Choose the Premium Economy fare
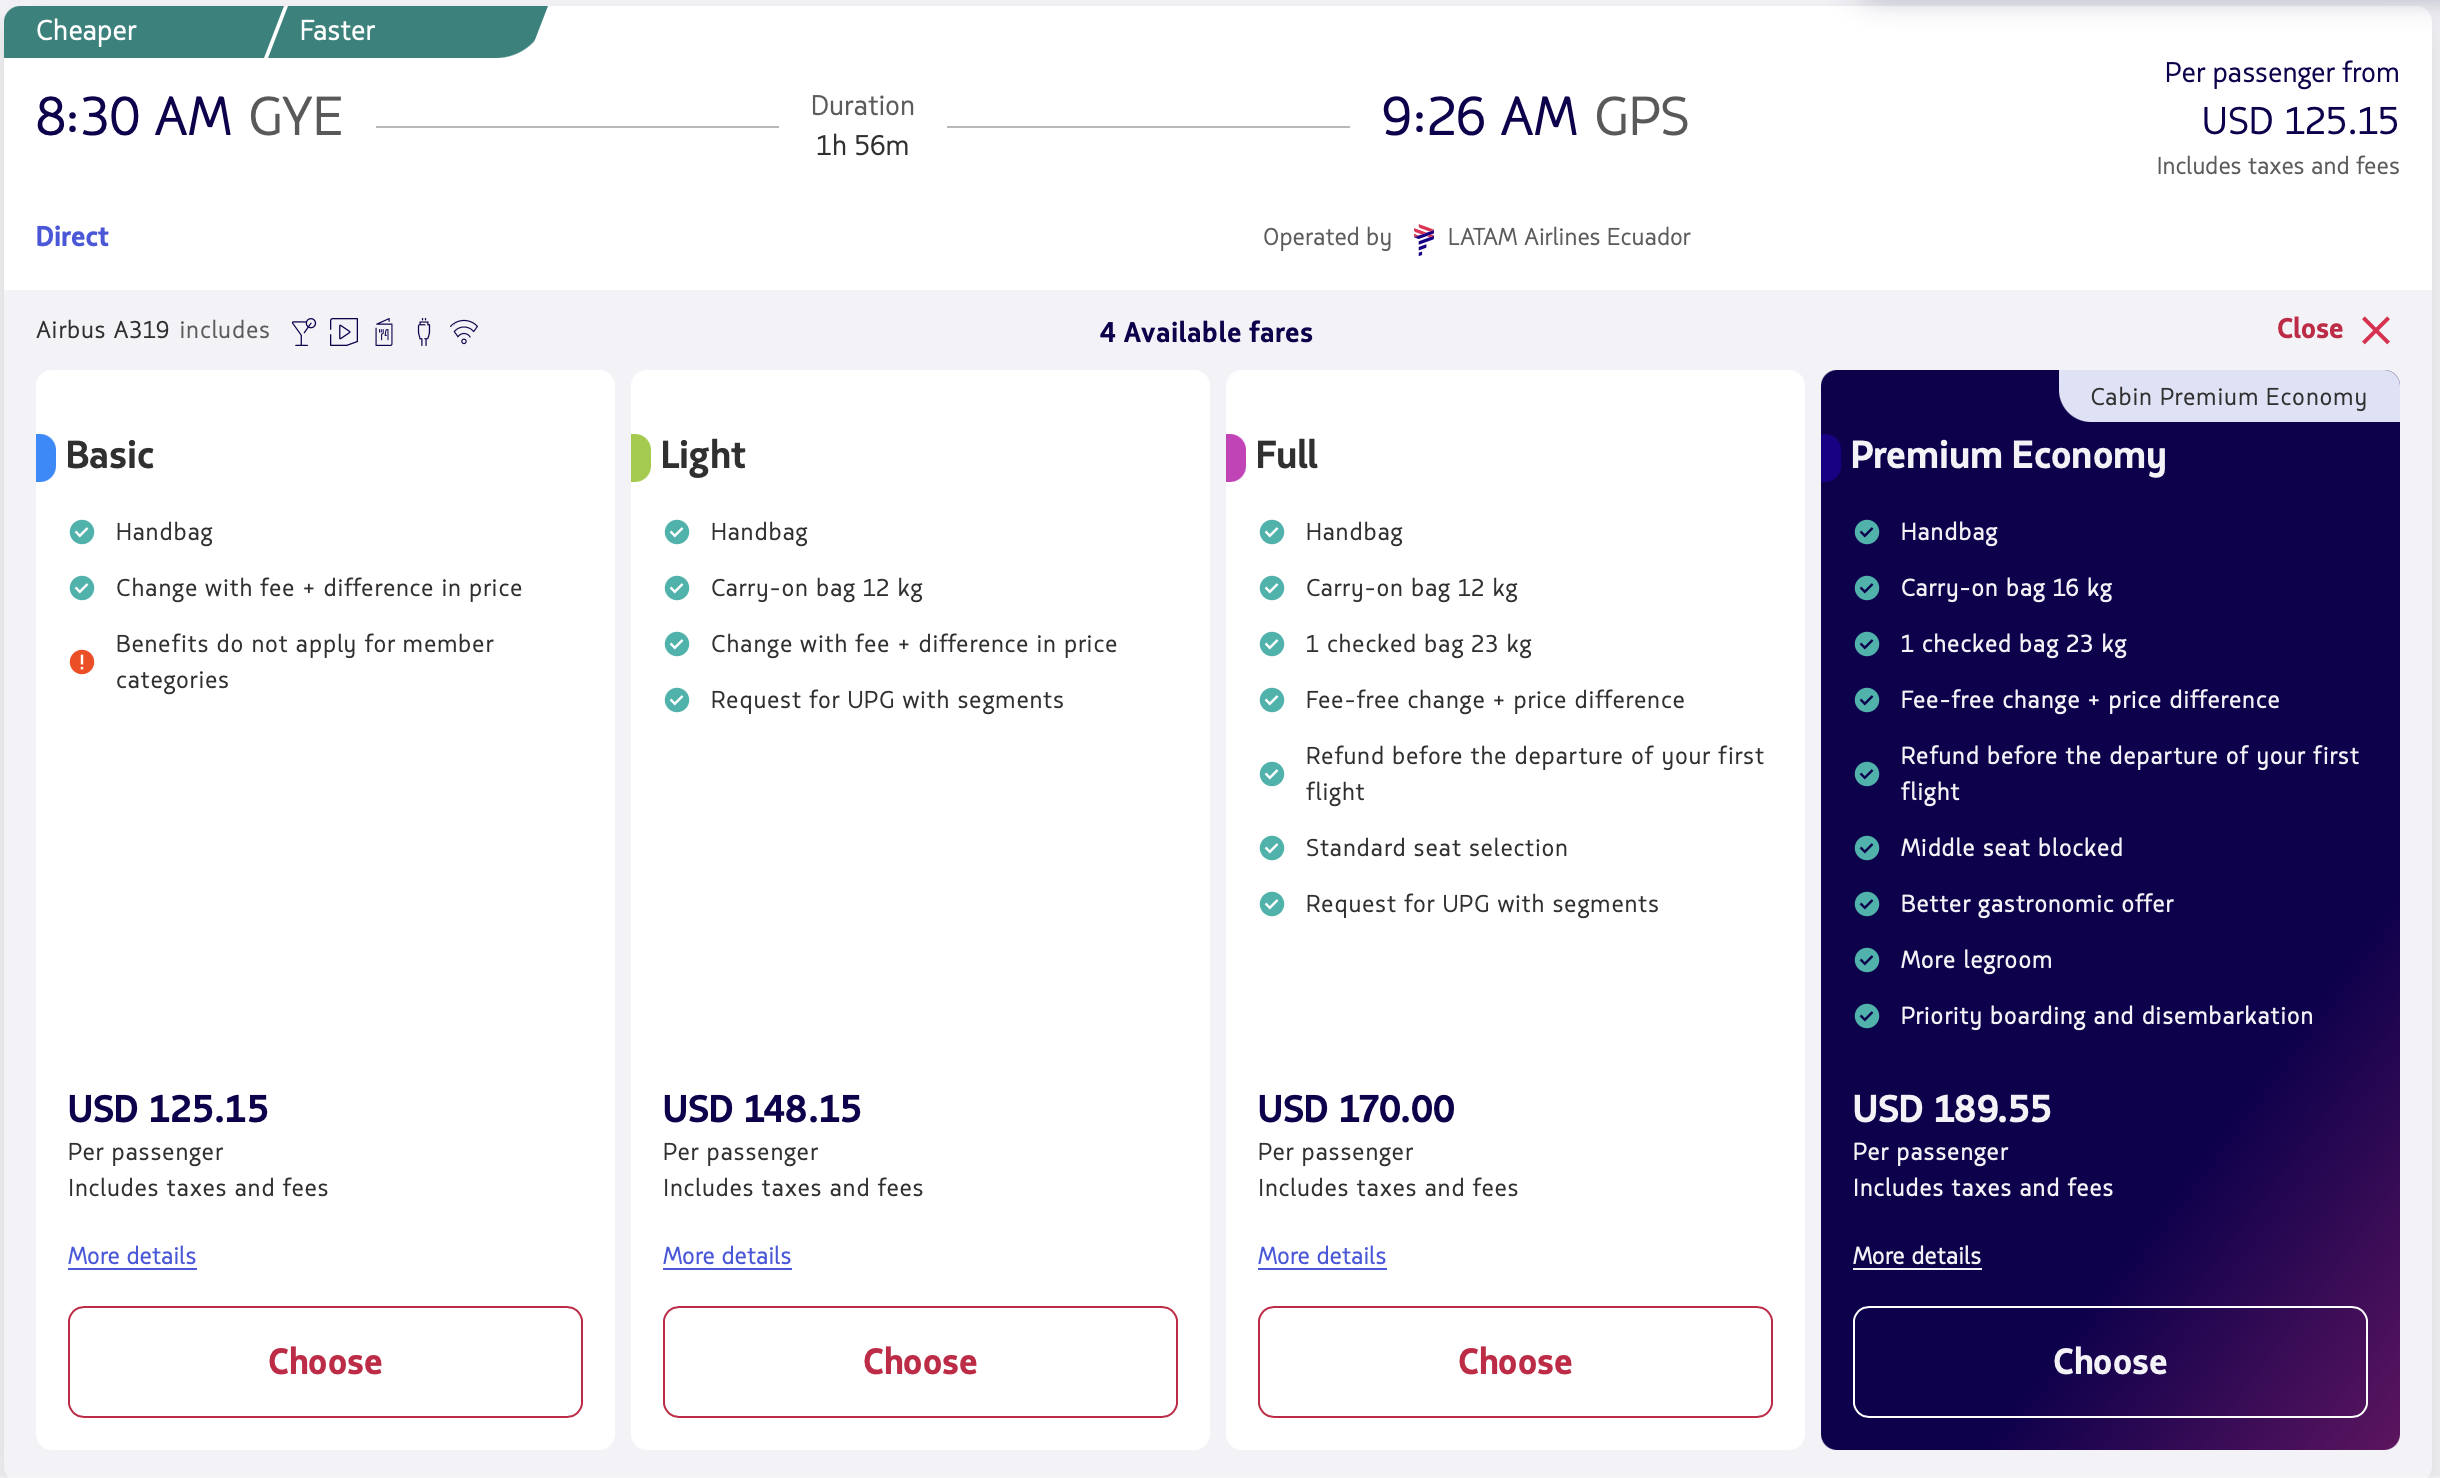Screen dimensions: 2440x1478 click(2110, 1362)
